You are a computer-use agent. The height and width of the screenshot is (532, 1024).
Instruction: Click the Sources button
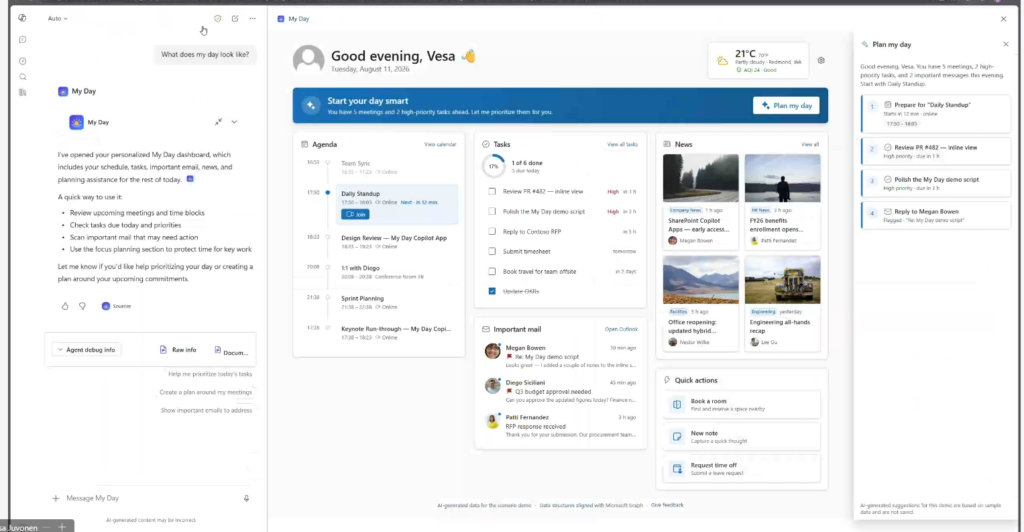[x=116, y=305]
